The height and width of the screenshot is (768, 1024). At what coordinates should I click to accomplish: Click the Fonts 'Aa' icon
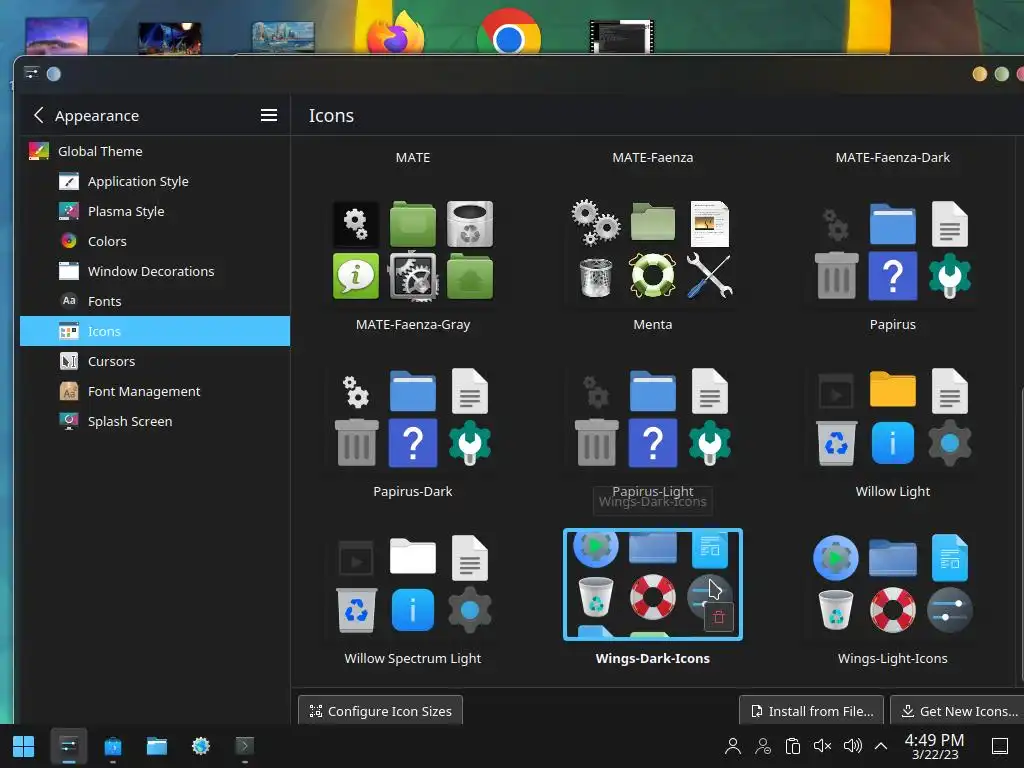coord(69,301)
